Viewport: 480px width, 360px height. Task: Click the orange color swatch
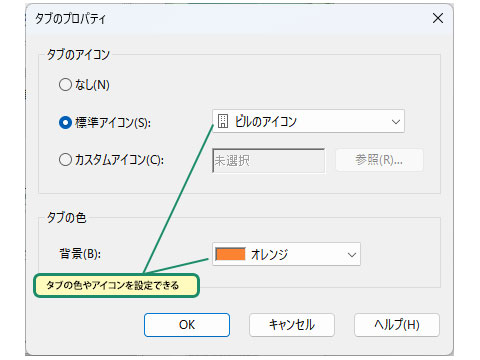click(230, 254)
